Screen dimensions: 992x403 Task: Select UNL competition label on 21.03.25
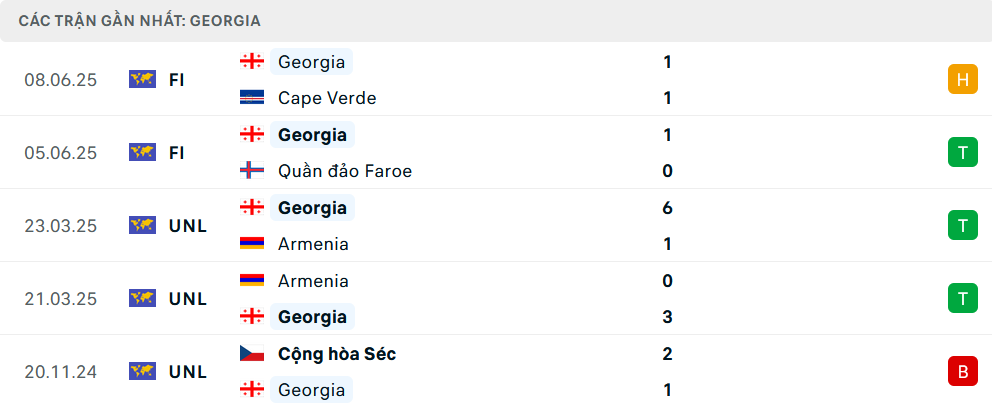[188, 298]
